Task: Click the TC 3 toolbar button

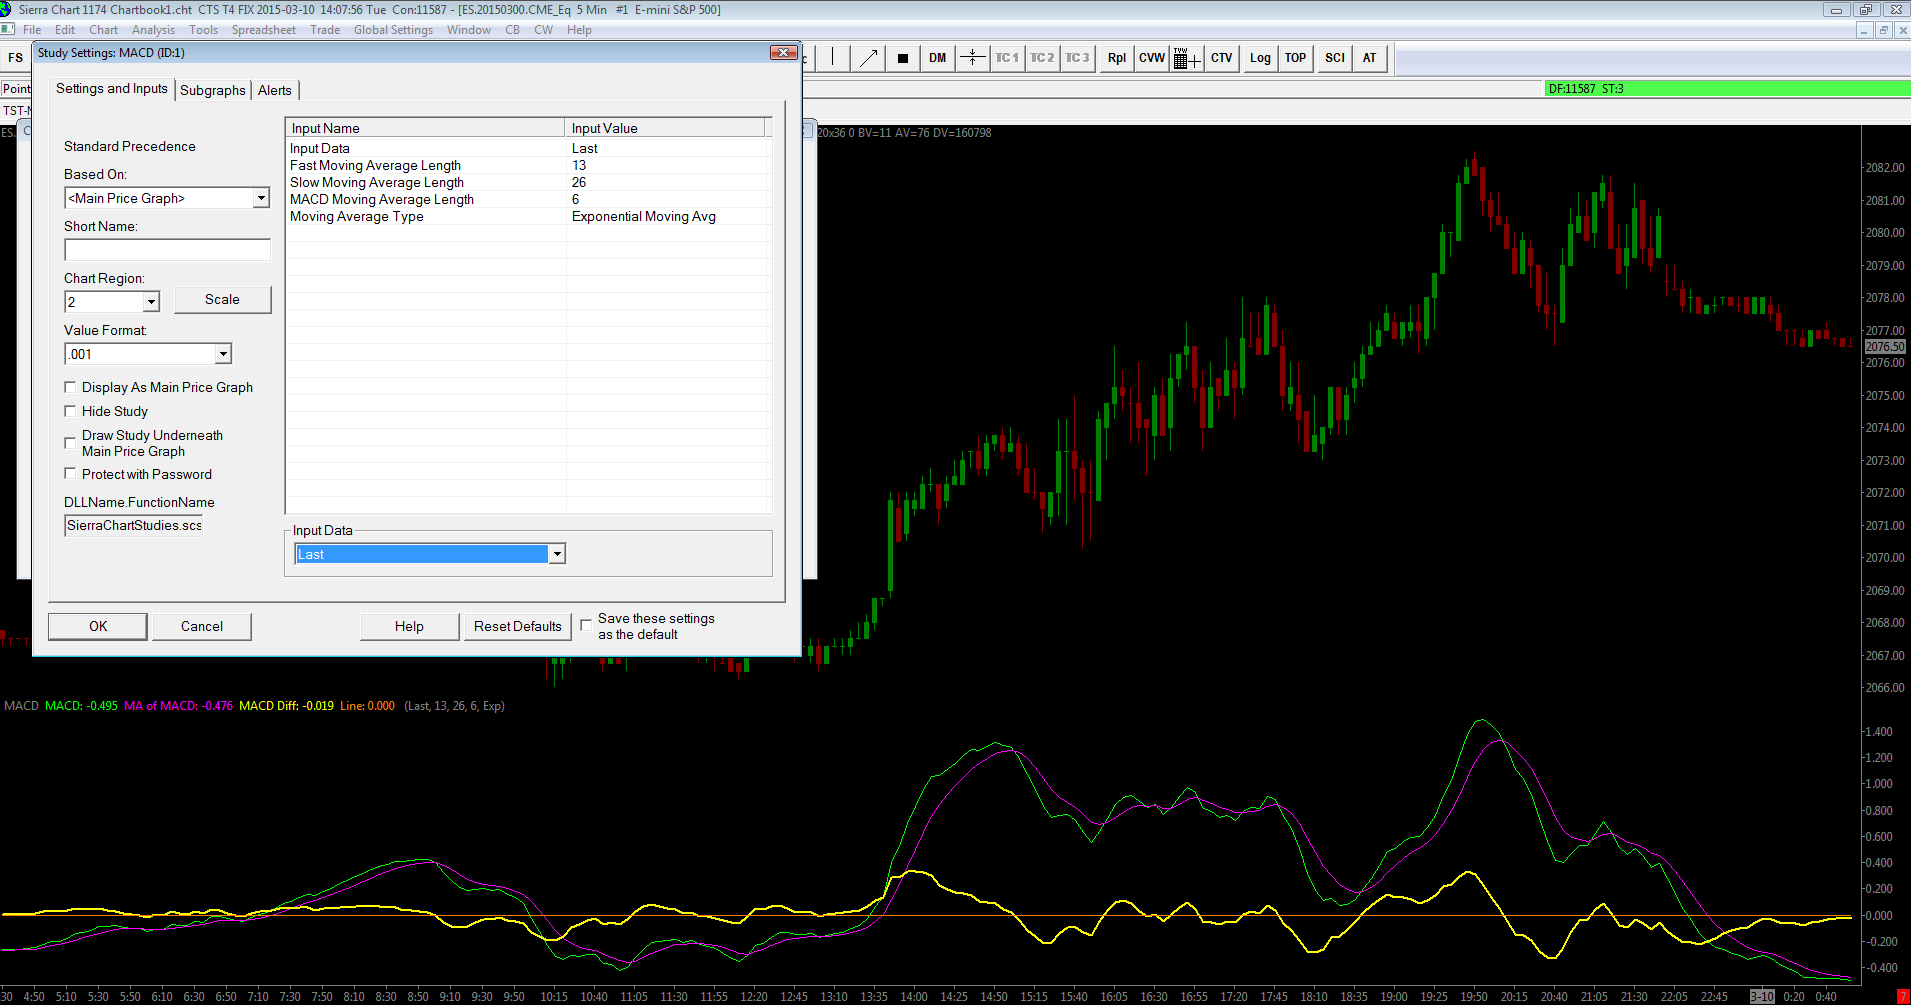Action: [x=1077, y=58]
